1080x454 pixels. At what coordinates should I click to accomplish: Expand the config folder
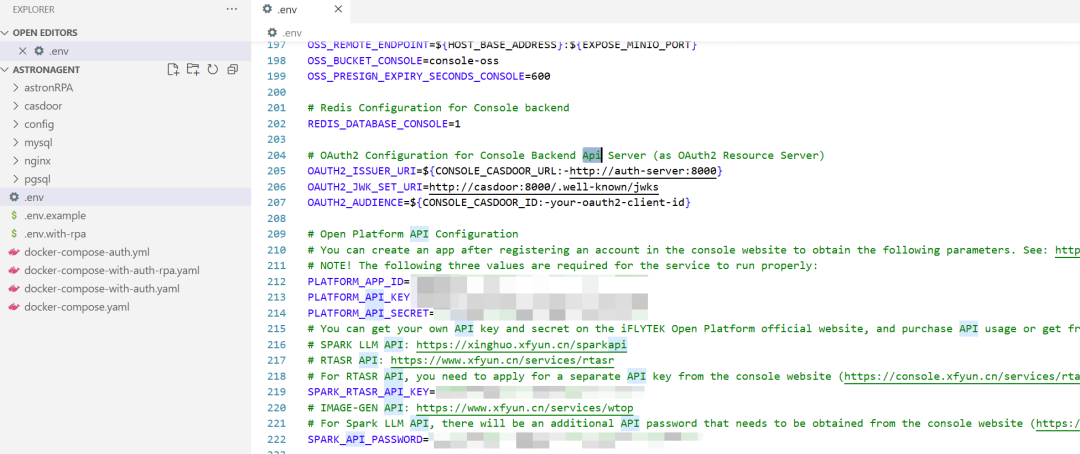click(17, 125)
